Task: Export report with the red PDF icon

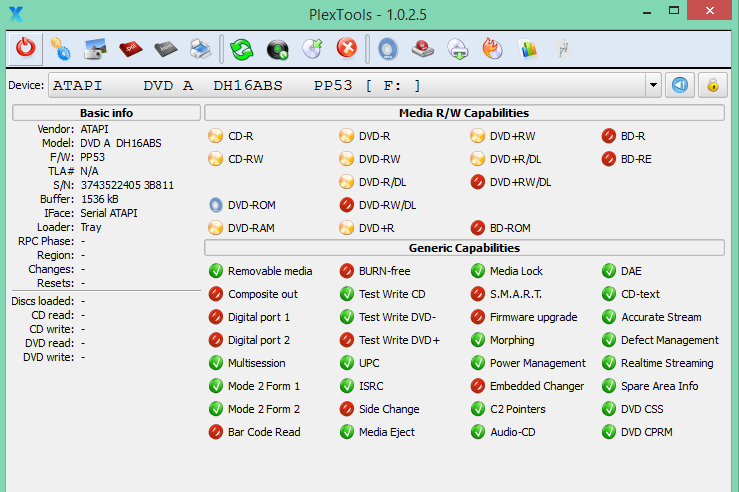Action: pos(131,49)
